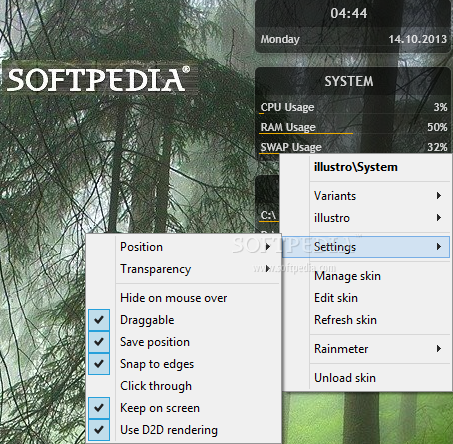Toggle the Save position option
The image size is (453, 444).
(183, 342)
